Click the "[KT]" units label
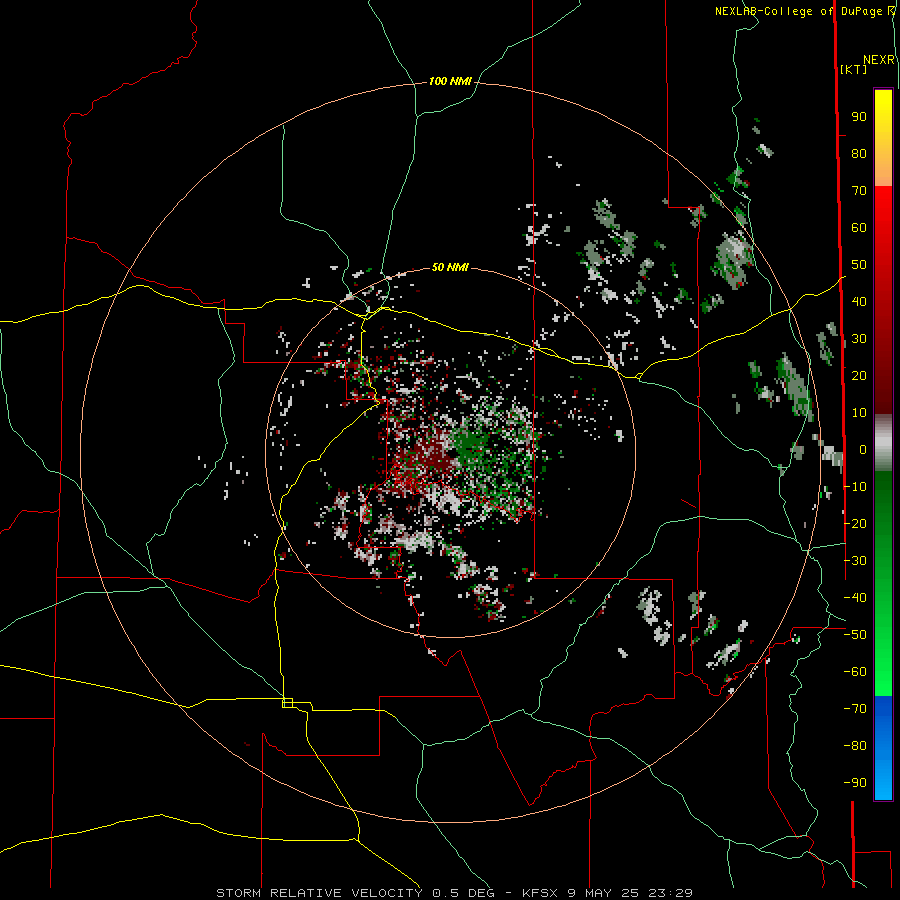This screenshot has height=900, width=900. tap(853, 69)
